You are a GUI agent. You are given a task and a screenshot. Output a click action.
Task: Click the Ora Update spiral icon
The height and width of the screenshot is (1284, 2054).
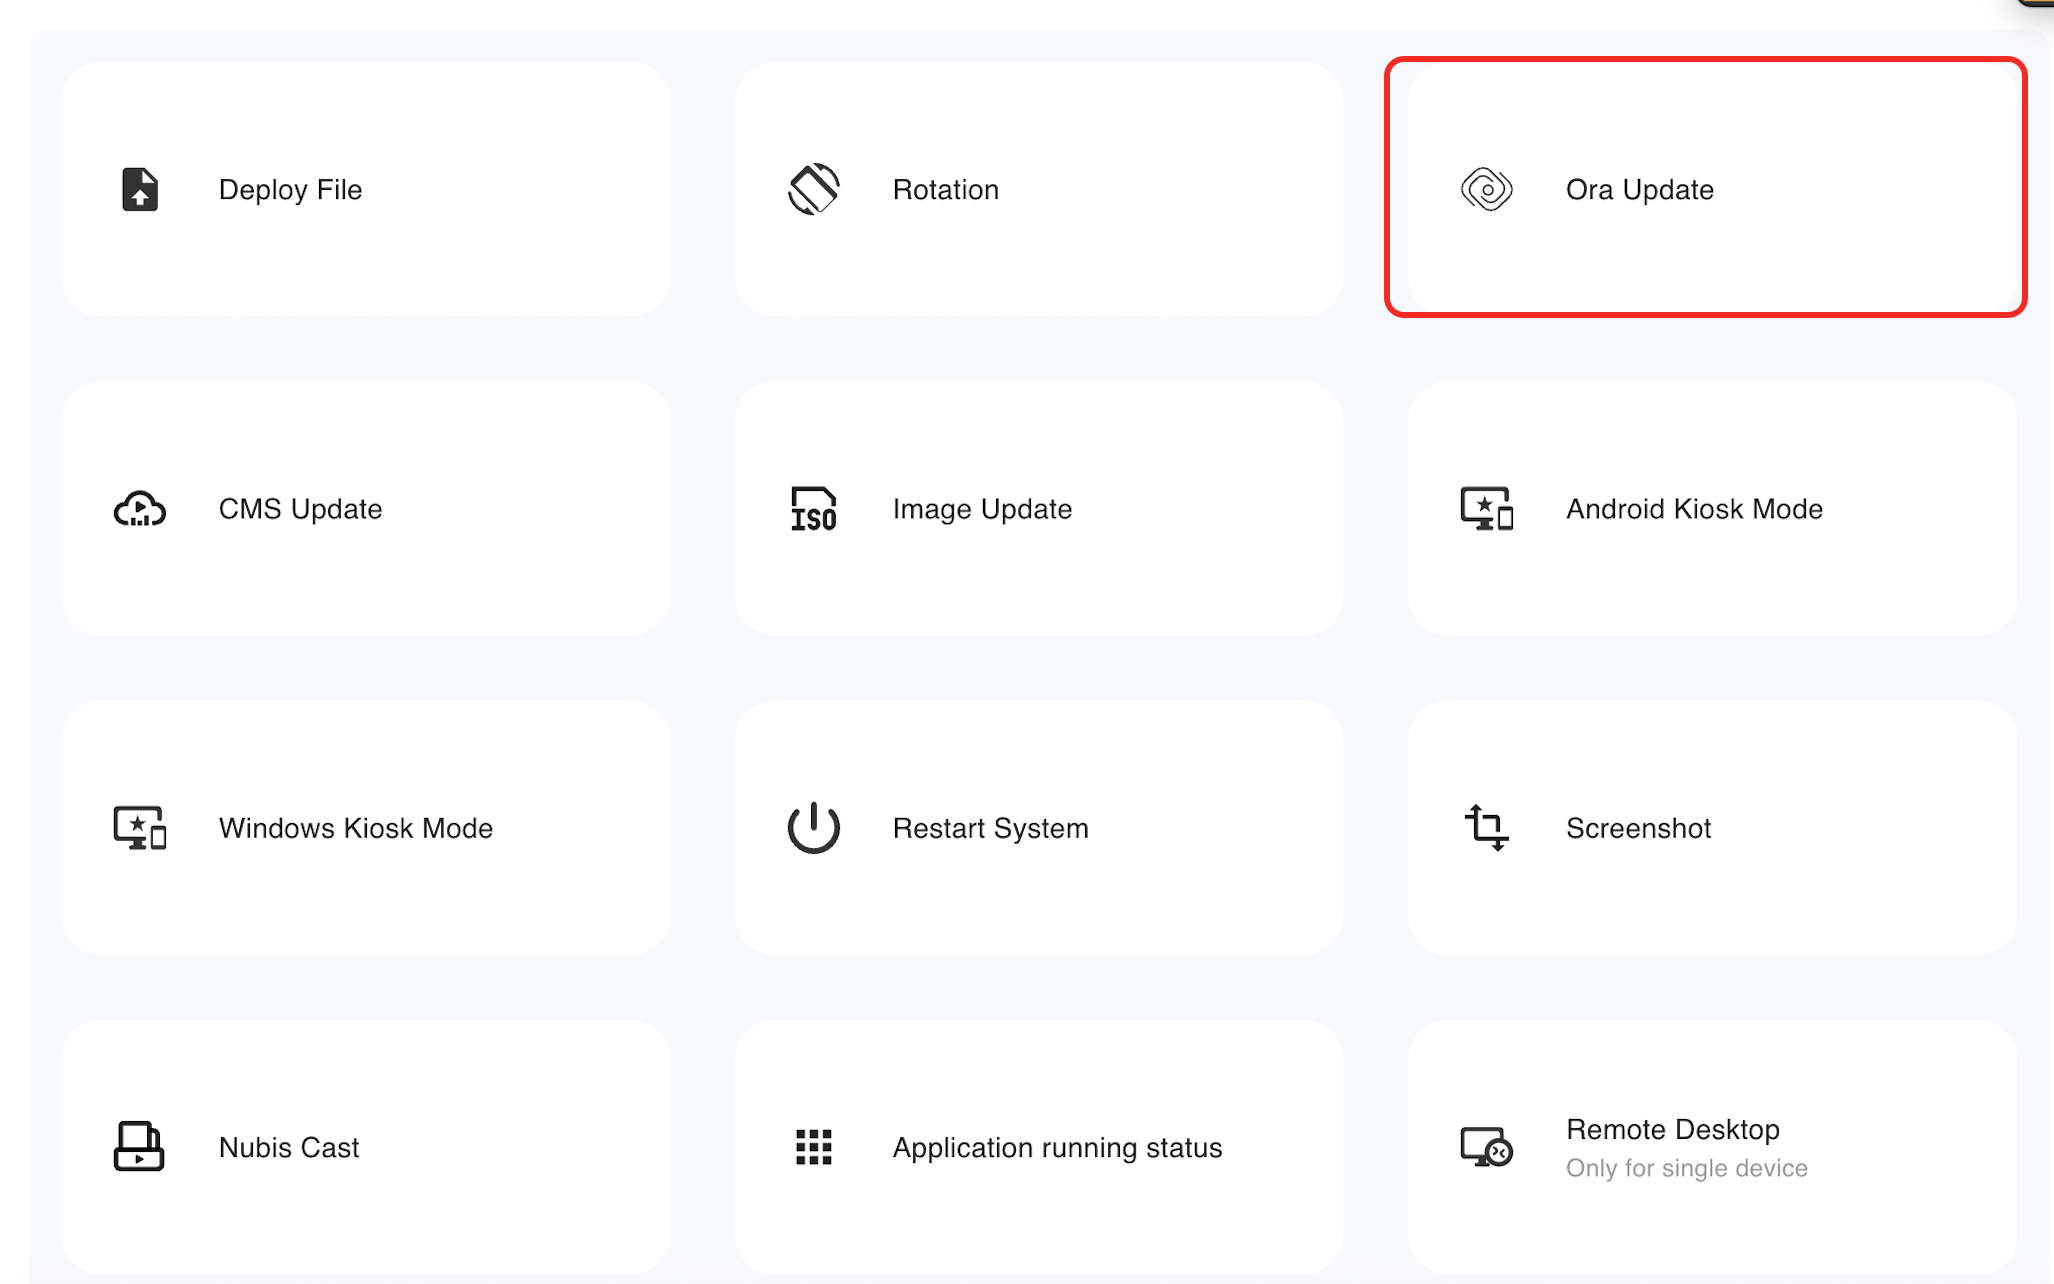point(1486,189)
